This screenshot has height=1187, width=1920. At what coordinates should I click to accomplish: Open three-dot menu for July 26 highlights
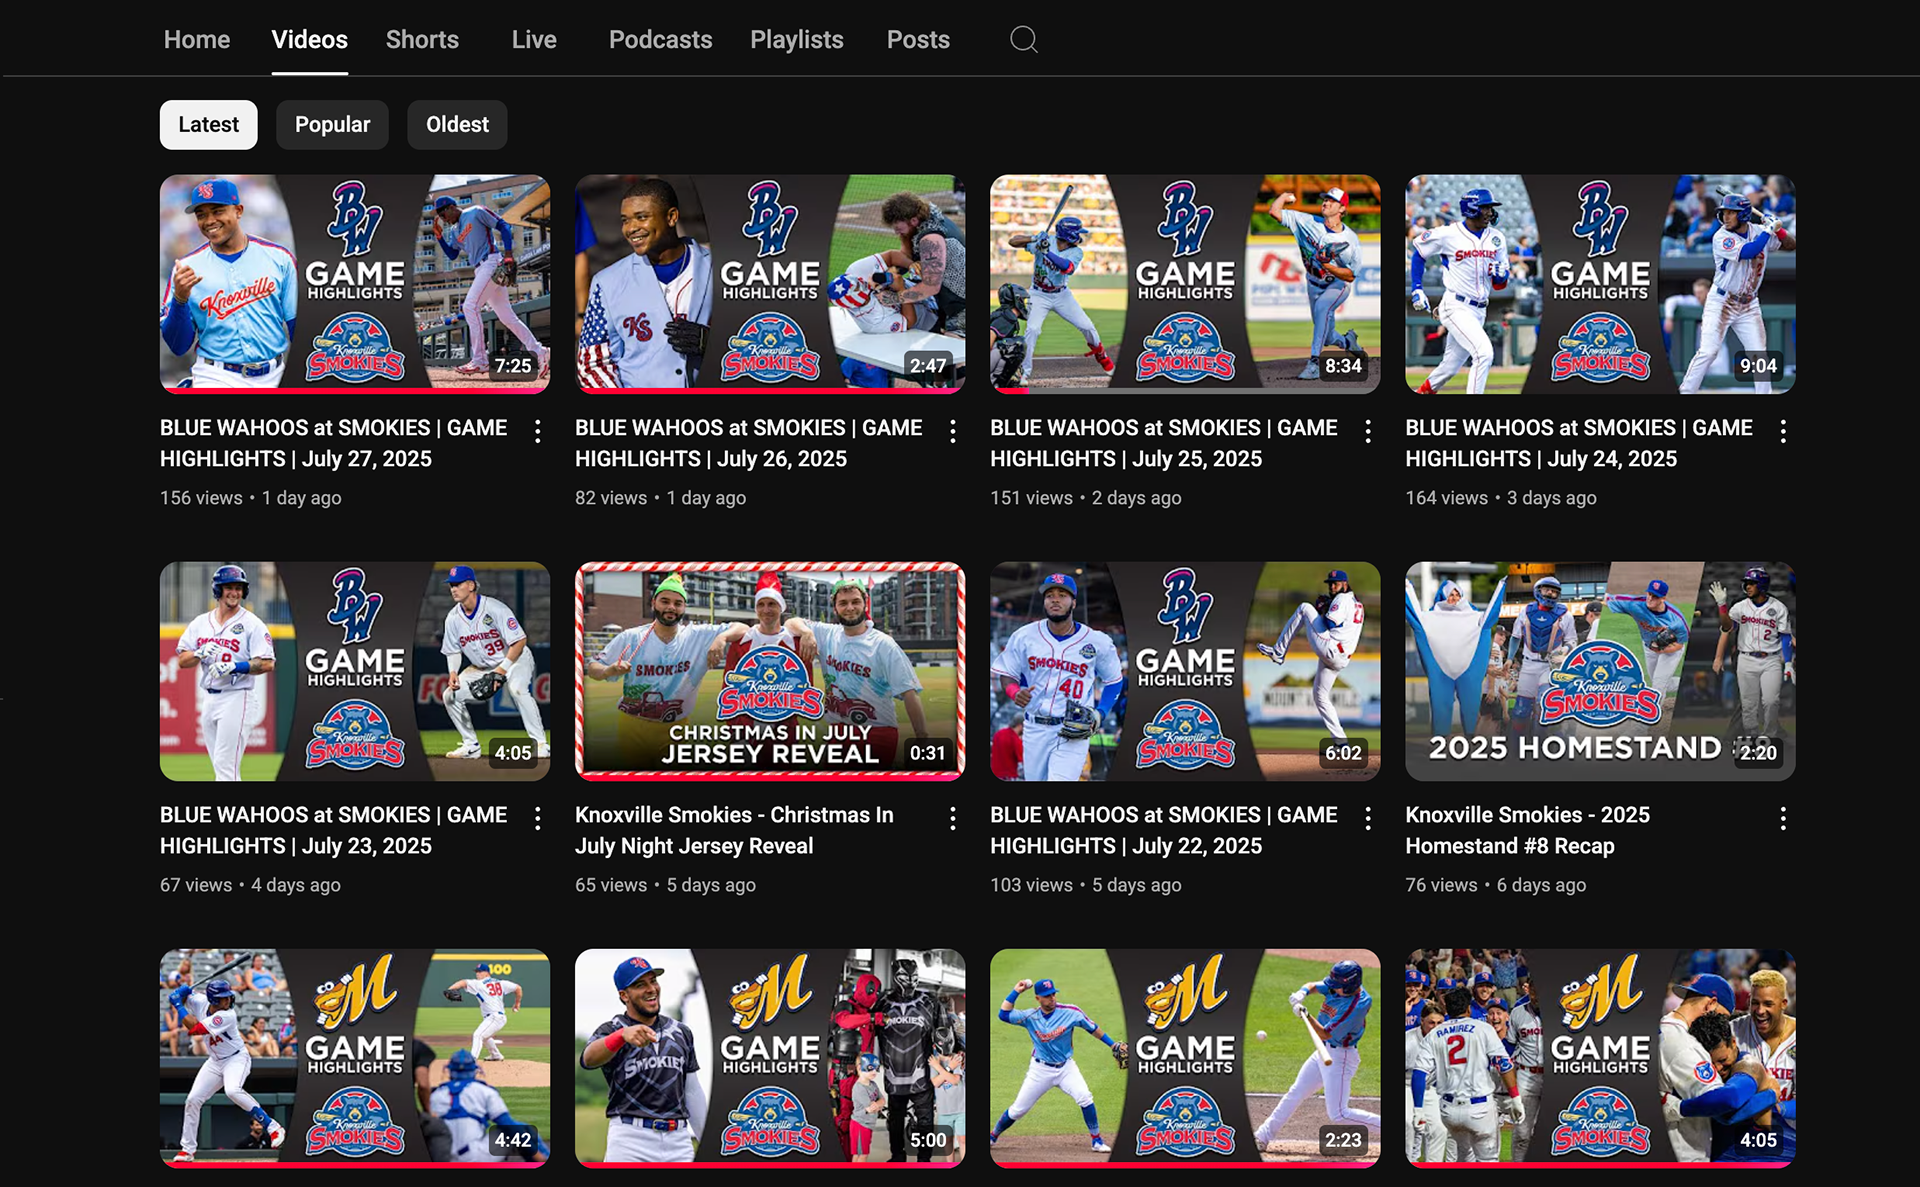(953, 431)
